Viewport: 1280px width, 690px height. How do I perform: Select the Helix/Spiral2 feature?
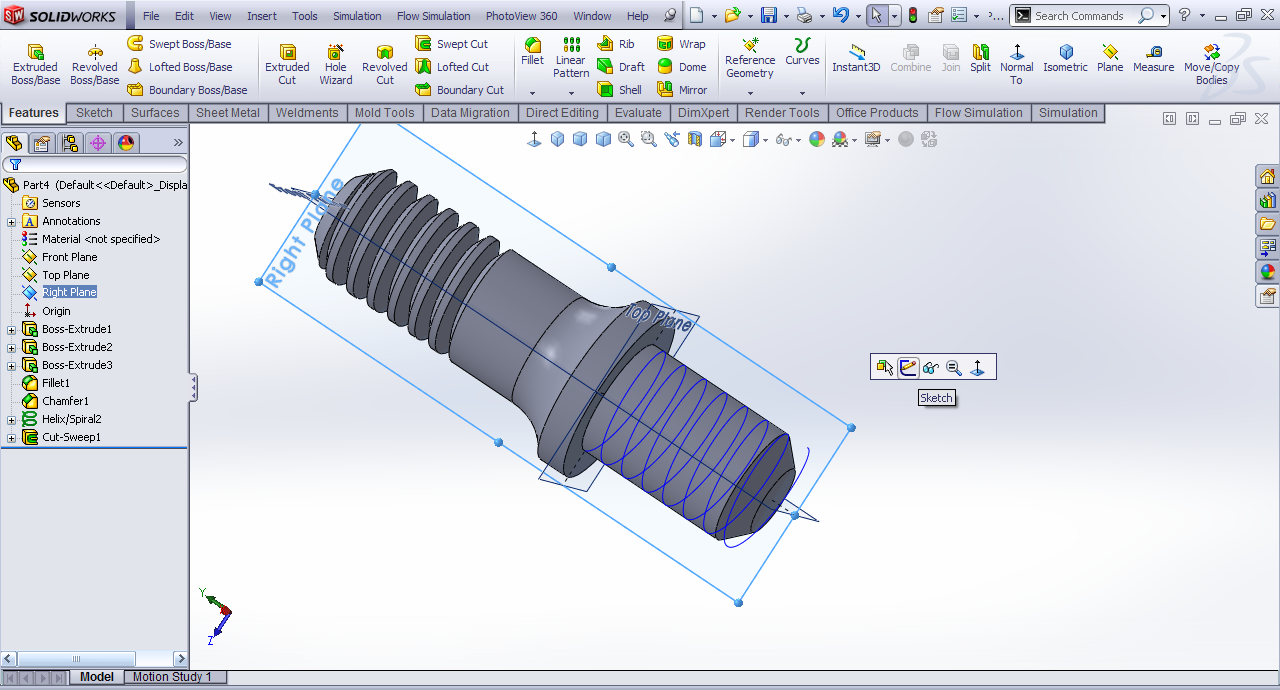coord(71,419)
